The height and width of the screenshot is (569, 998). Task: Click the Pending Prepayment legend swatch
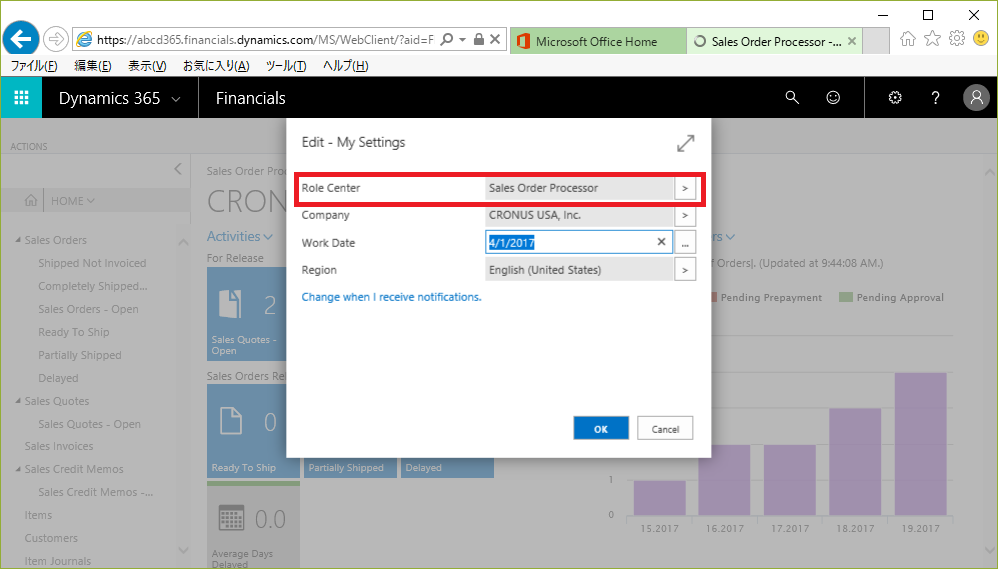pos(713,297)
